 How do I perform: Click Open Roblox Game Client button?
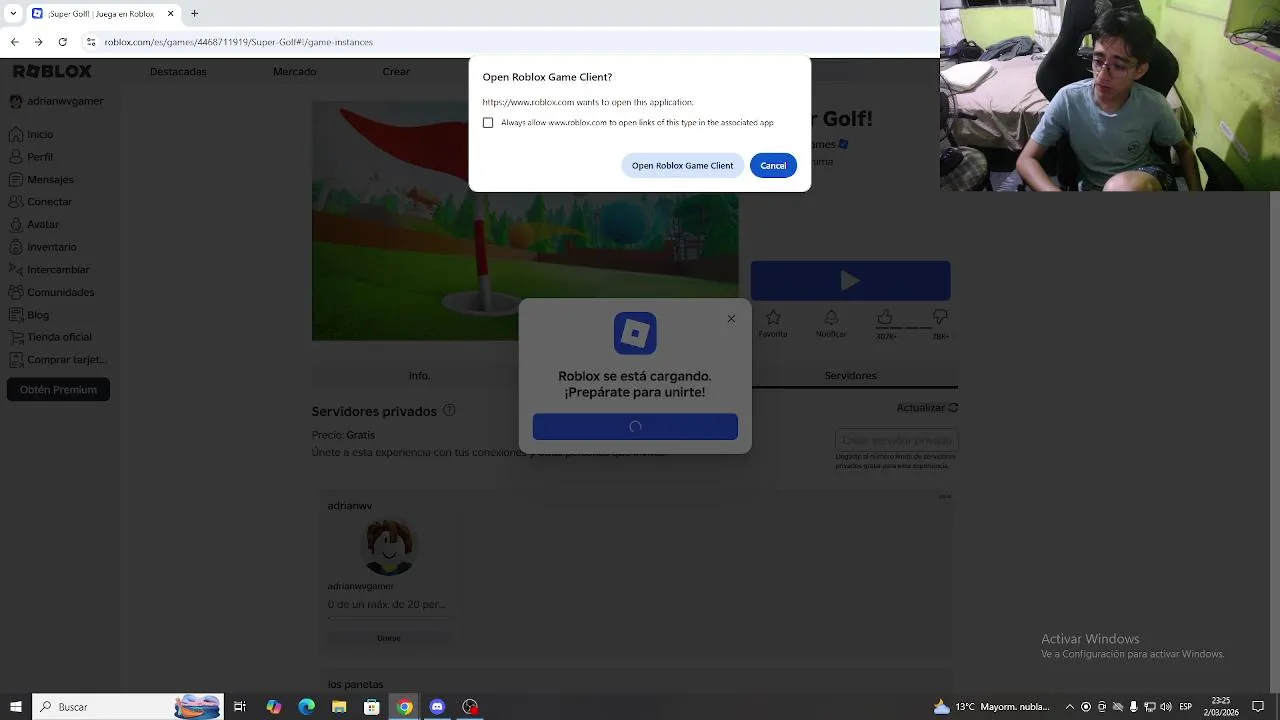pos(682,166)
